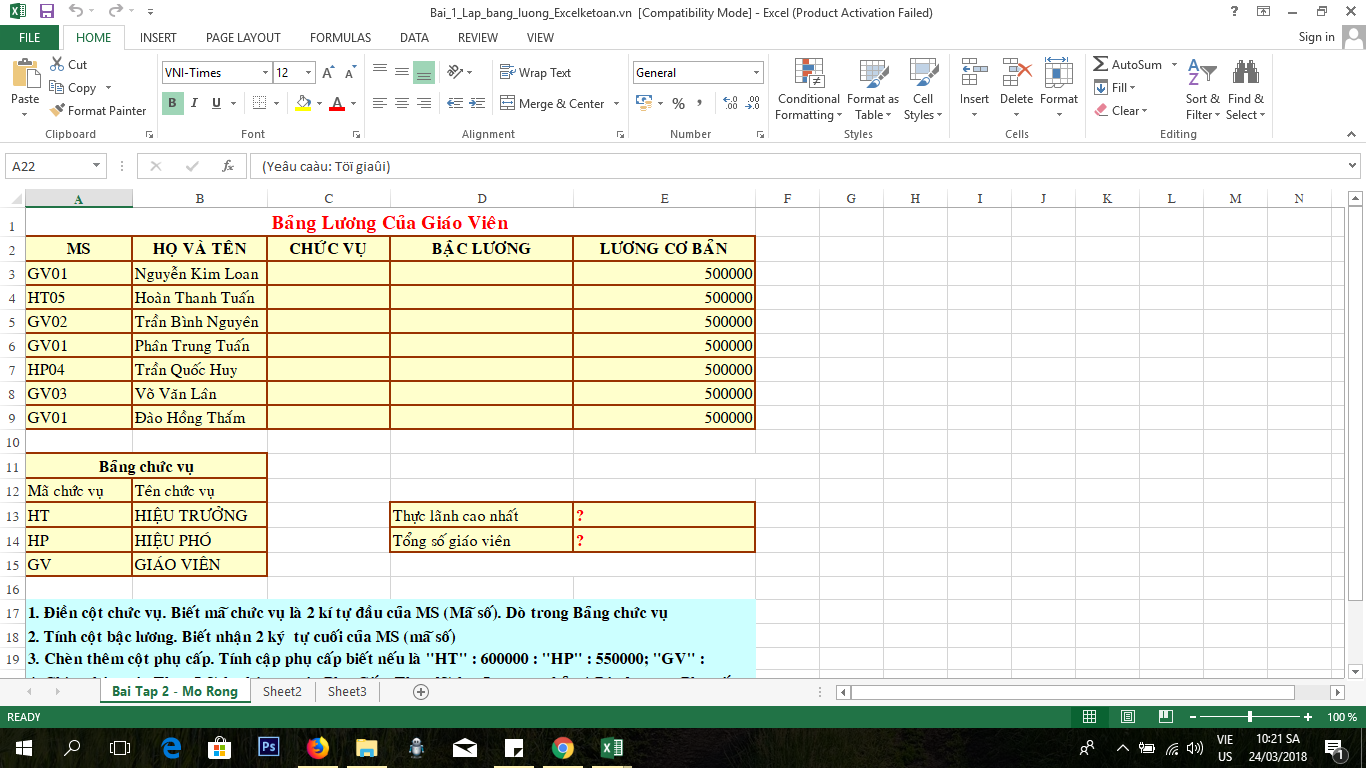Click the AutoSum sigma icon
1366x768 pixels.
coord(1101,64)
